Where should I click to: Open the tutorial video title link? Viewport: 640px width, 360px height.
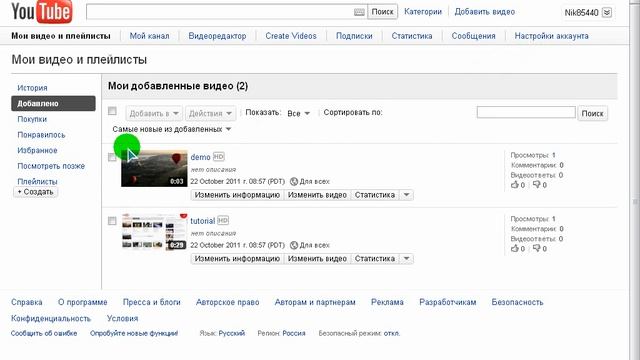click(x=202, y=221)
